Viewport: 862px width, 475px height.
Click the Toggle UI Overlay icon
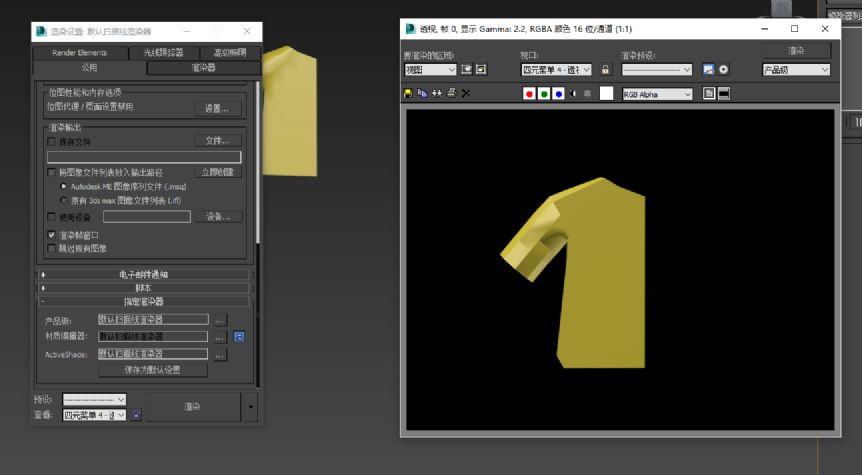[x=709, y=94]
